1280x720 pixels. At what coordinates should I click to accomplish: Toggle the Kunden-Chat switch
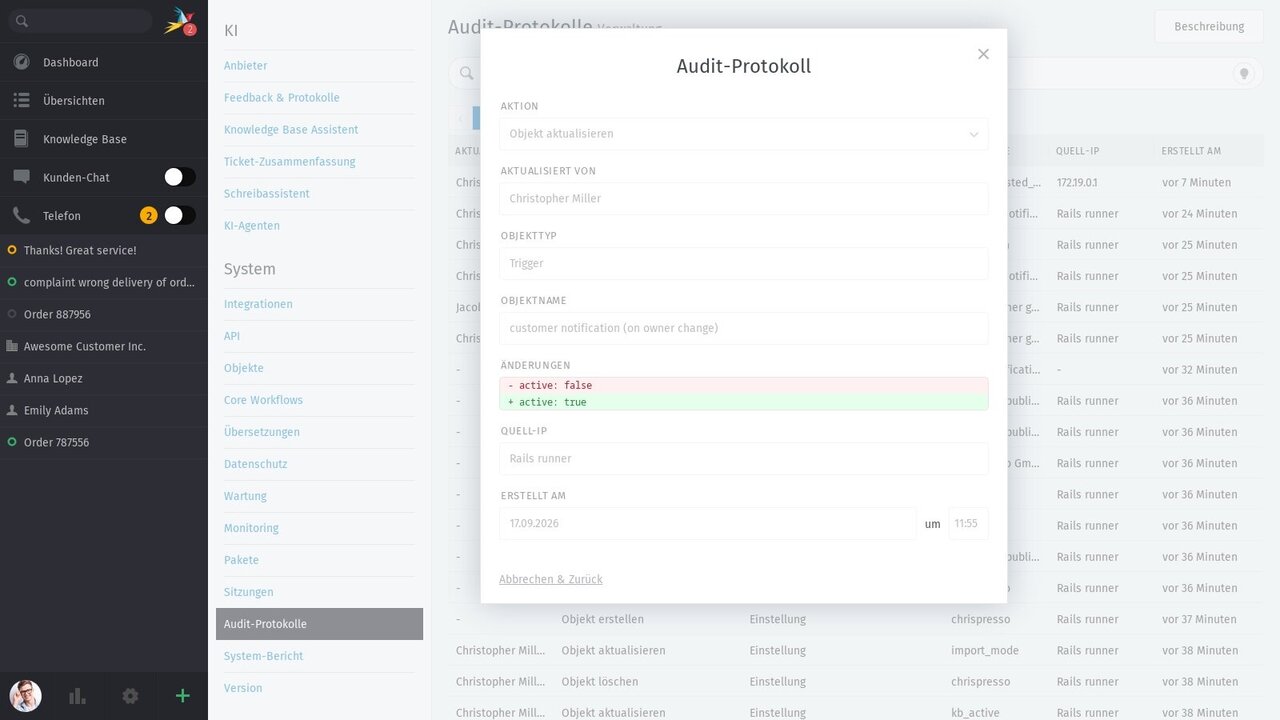coord(180,177)
